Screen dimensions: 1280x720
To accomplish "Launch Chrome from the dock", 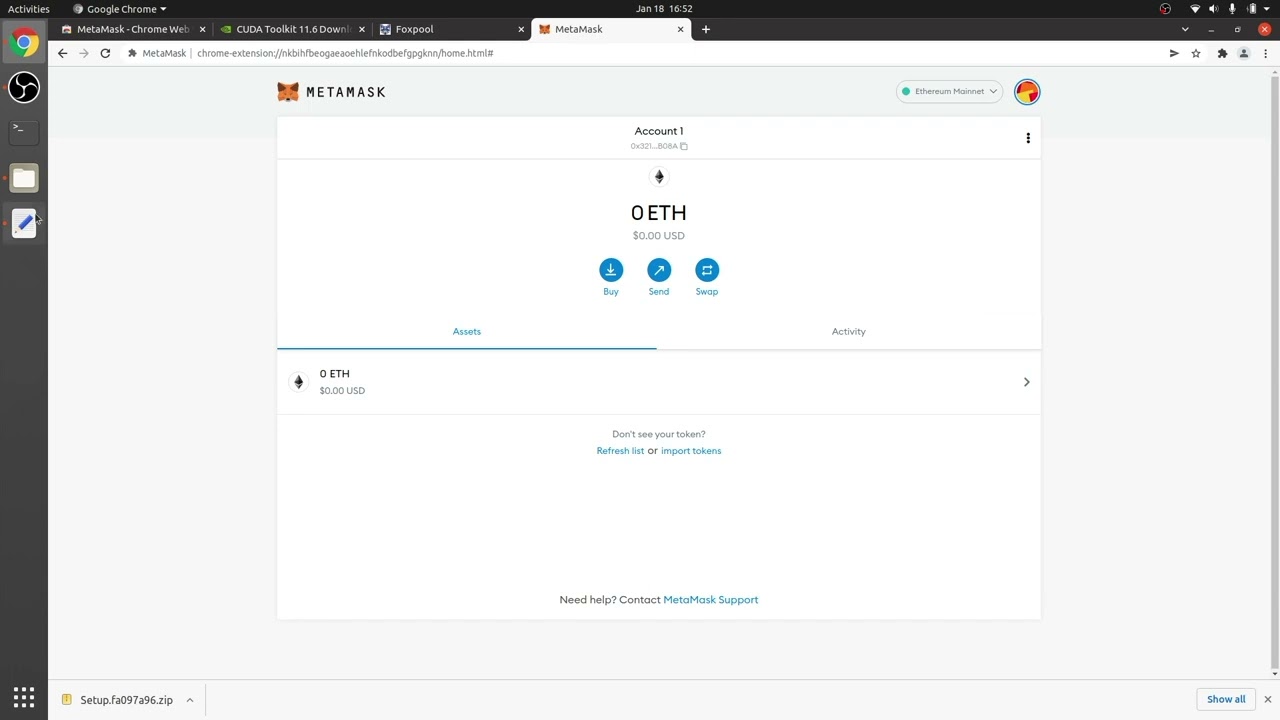I will [x=24, y=42].
